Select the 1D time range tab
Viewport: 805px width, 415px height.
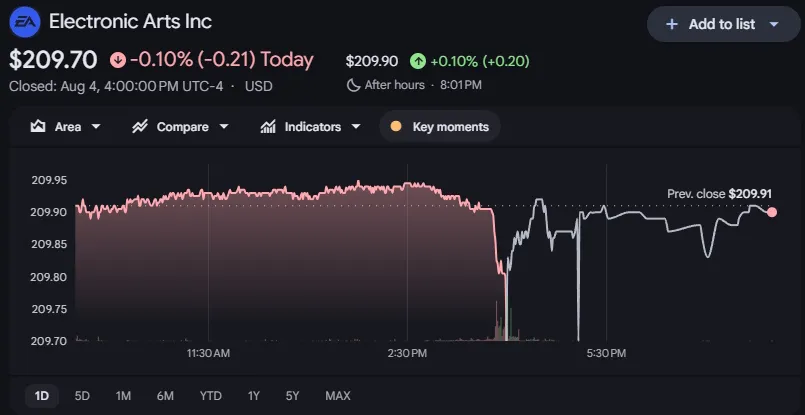(x=42, y=396)
